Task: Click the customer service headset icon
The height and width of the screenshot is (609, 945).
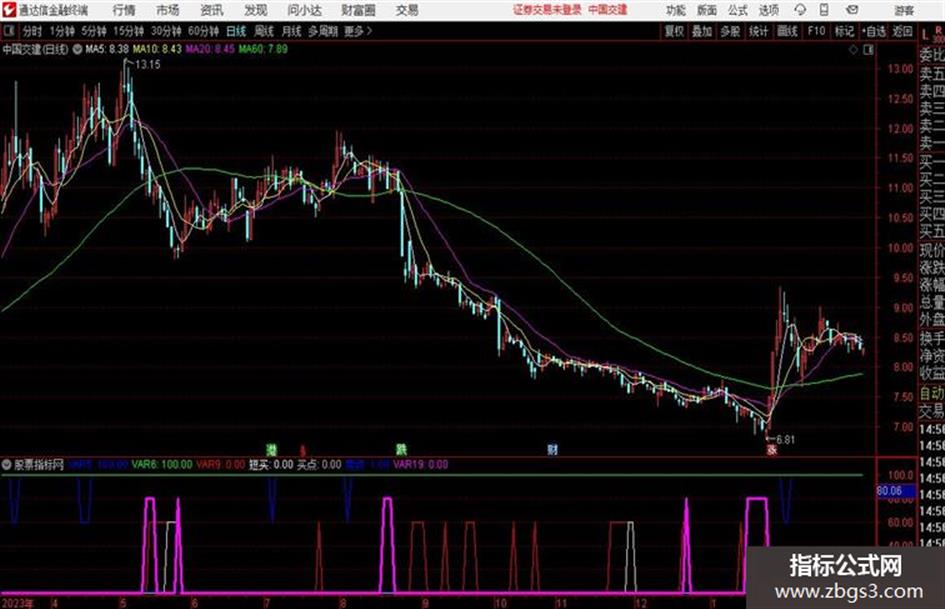Action: pos(800,10)
